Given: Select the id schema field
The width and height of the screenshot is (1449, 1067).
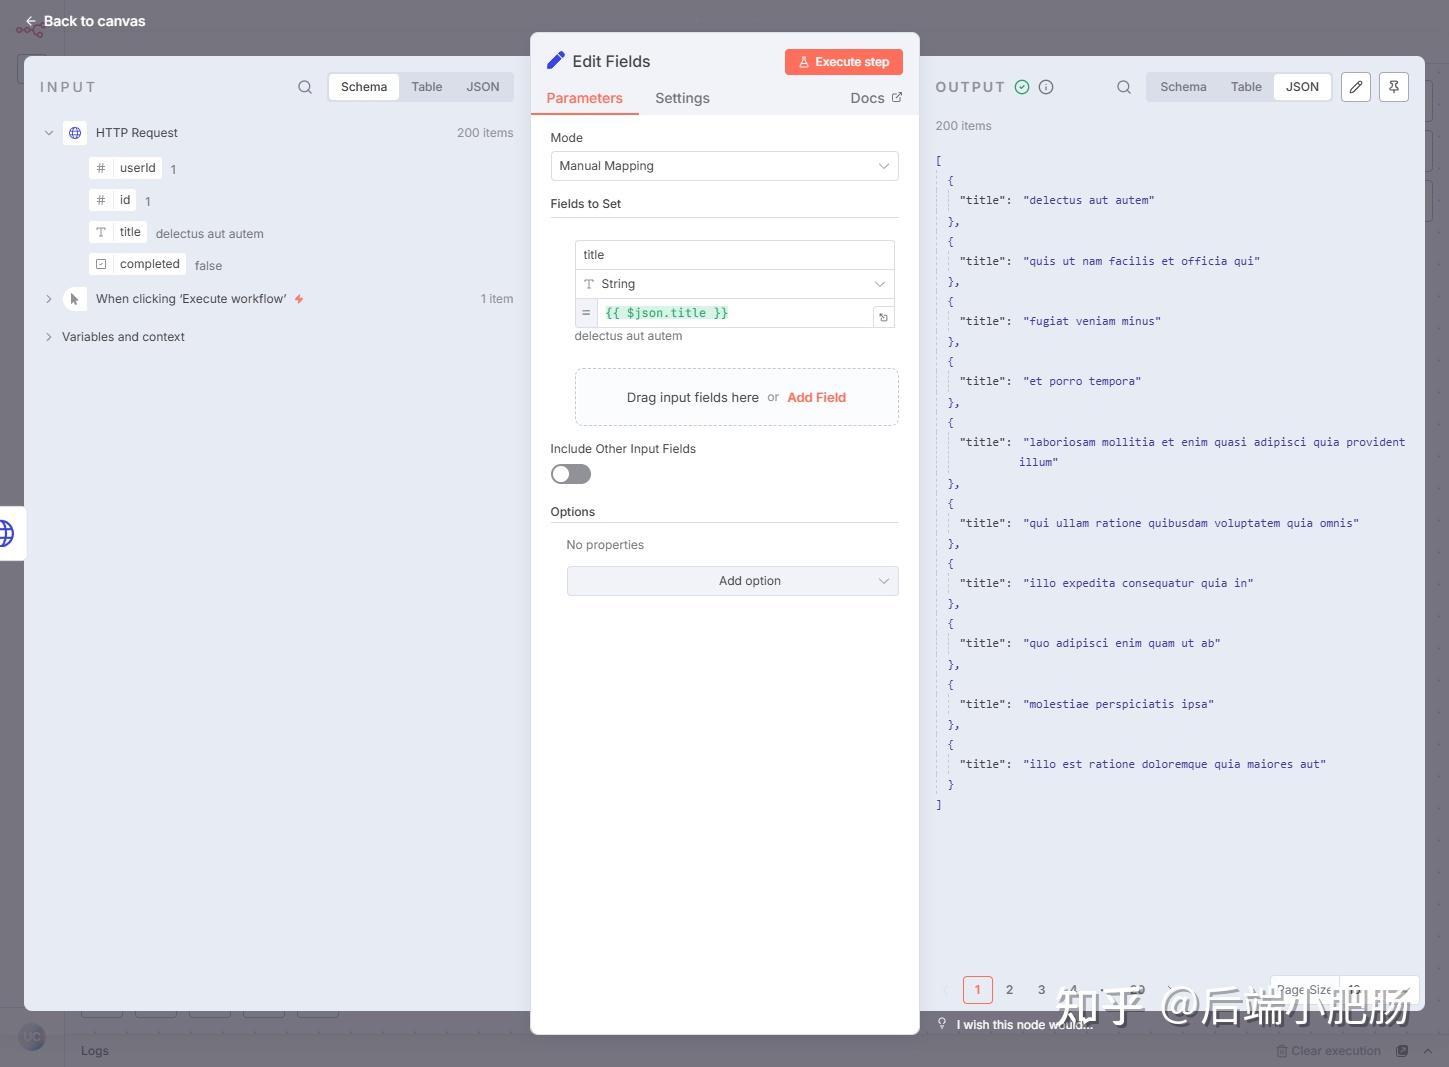Looking at the screenshot, I should (113, 200).
